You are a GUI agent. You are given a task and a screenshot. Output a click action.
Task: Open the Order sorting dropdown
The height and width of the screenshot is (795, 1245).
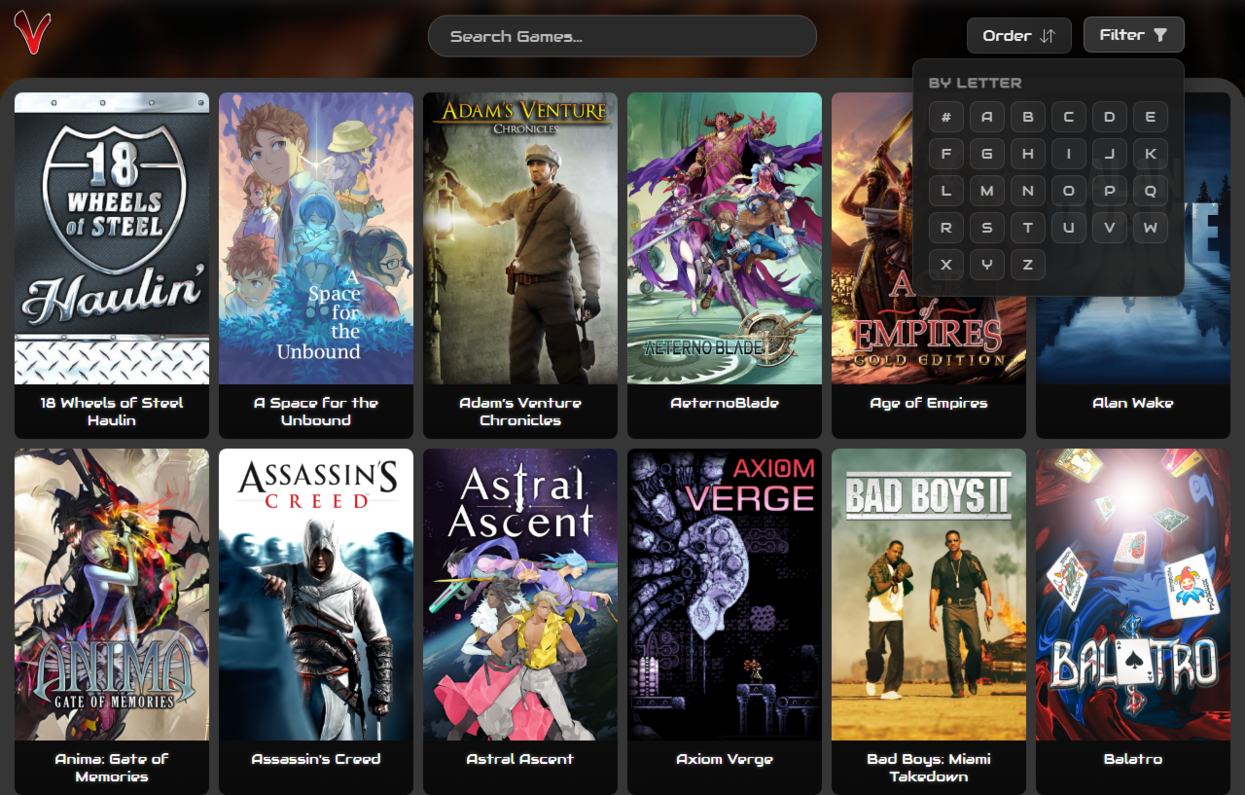point(1019,35)
